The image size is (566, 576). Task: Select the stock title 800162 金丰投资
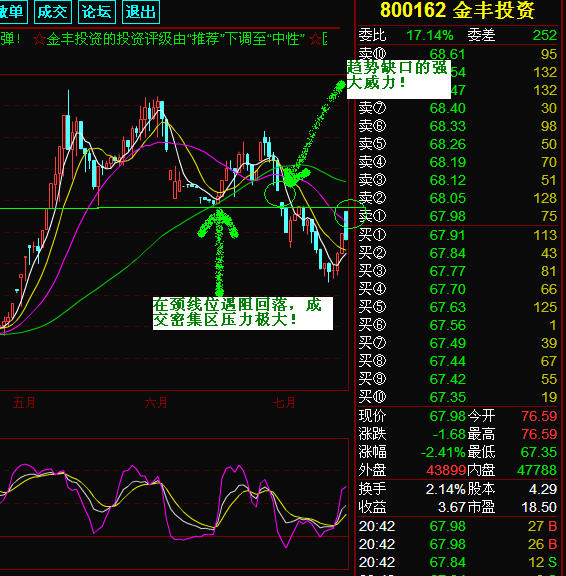click(457, 10)
